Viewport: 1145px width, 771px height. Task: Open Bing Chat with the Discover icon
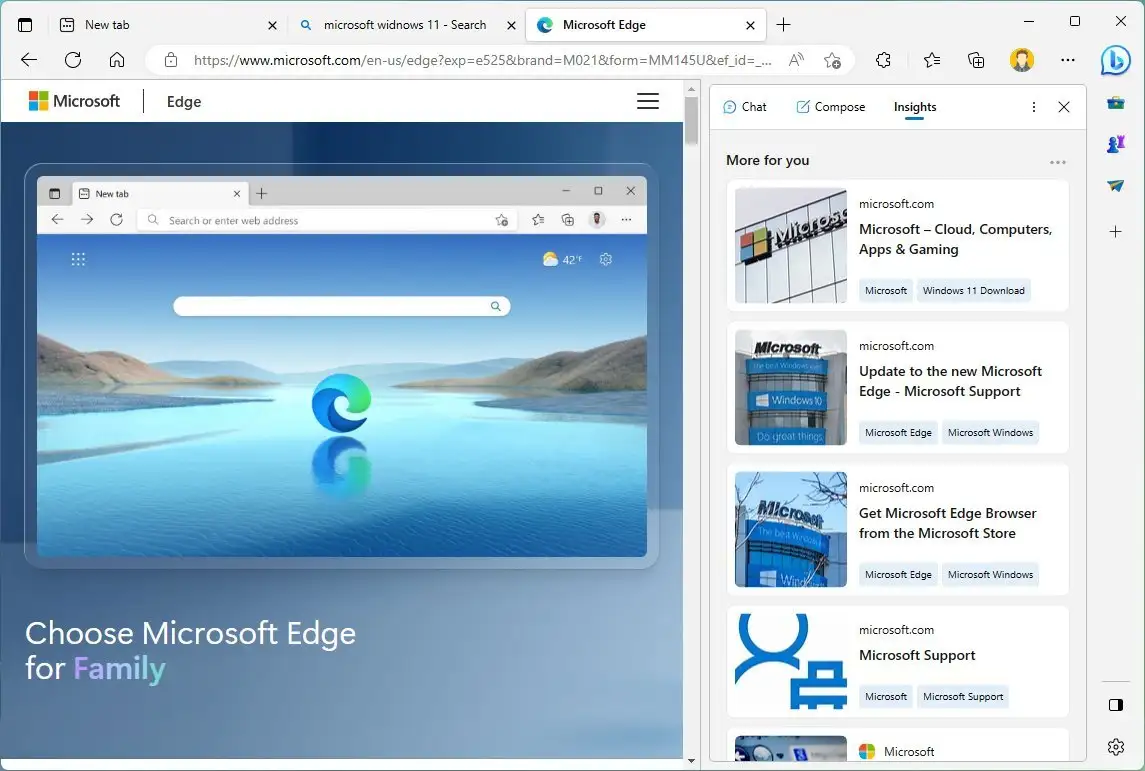pos(1117,60)
